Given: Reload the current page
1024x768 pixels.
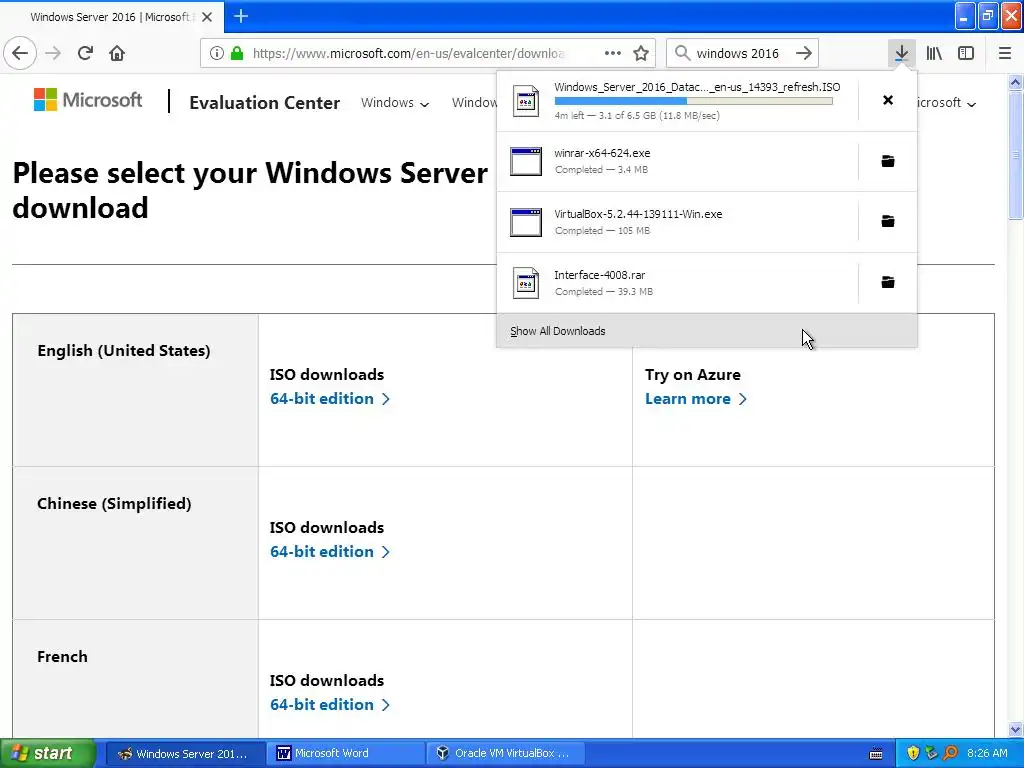Looking at the screenshot, I should [x=85, y=53].
